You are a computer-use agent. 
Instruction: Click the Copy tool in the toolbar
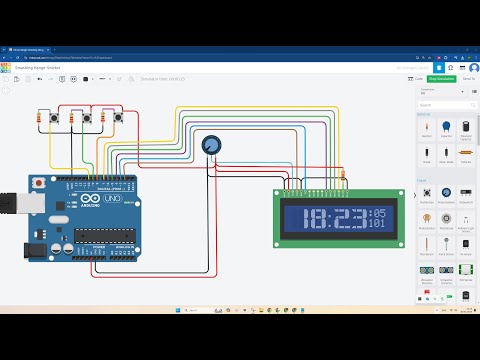(6, 79)
